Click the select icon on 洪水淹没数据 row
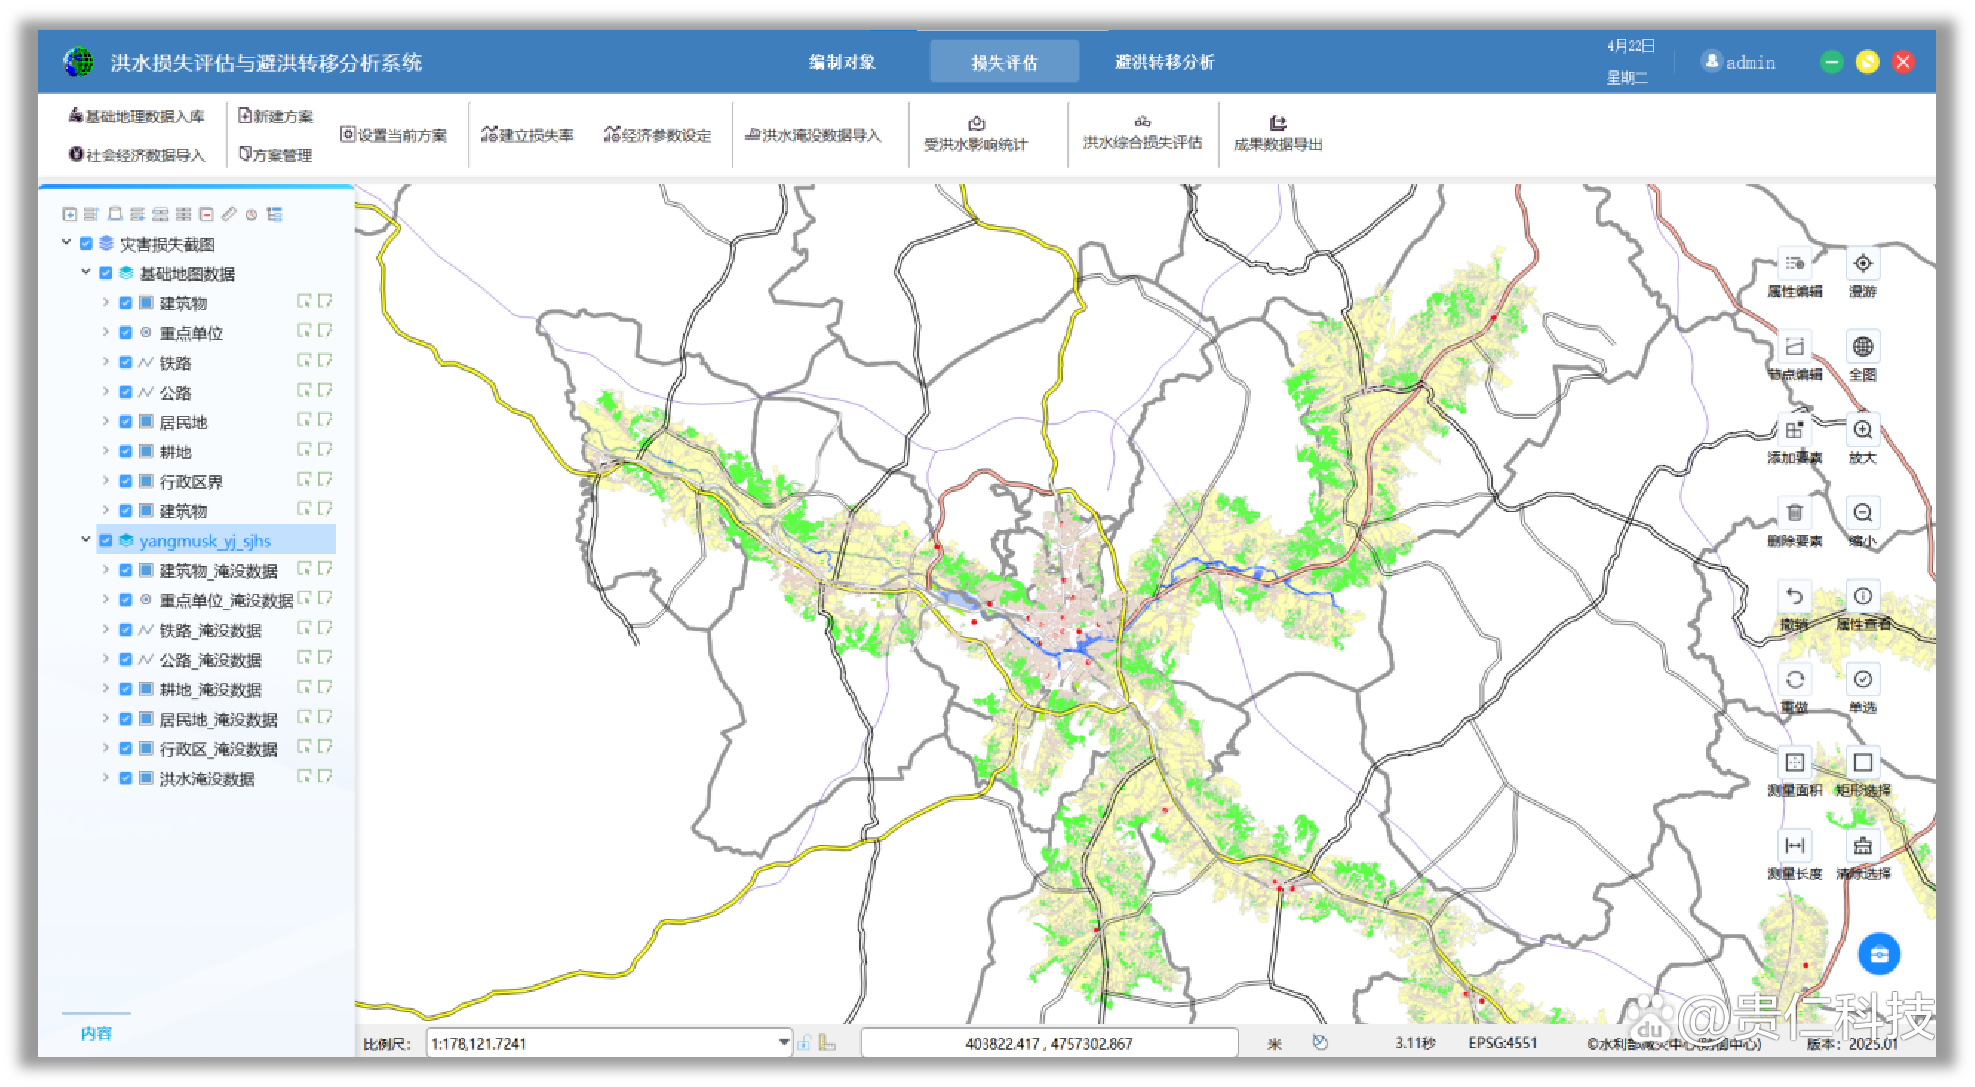 (x=304, y=778)
